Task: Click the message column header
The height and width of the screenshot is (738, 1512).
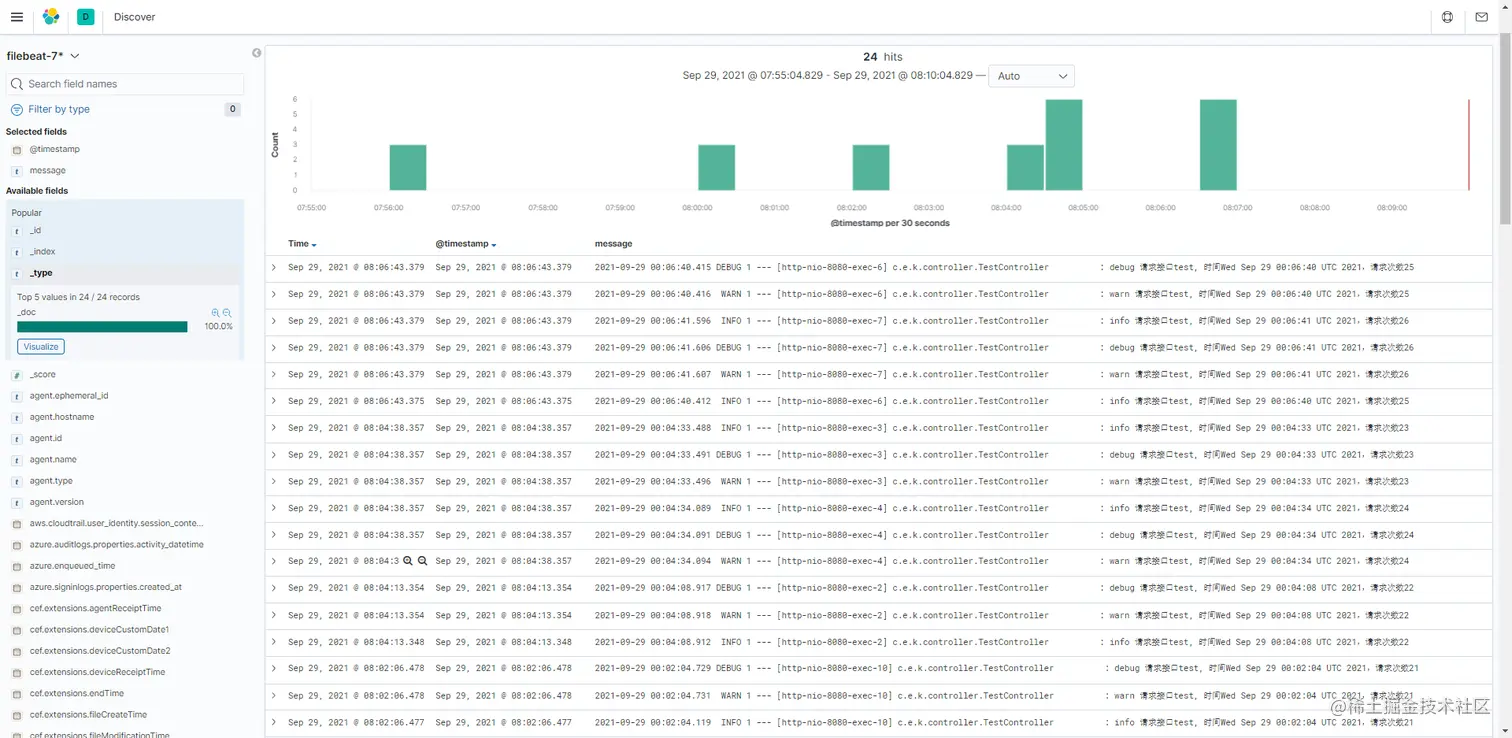Action: pyautogui.click(x=613, y=244)
